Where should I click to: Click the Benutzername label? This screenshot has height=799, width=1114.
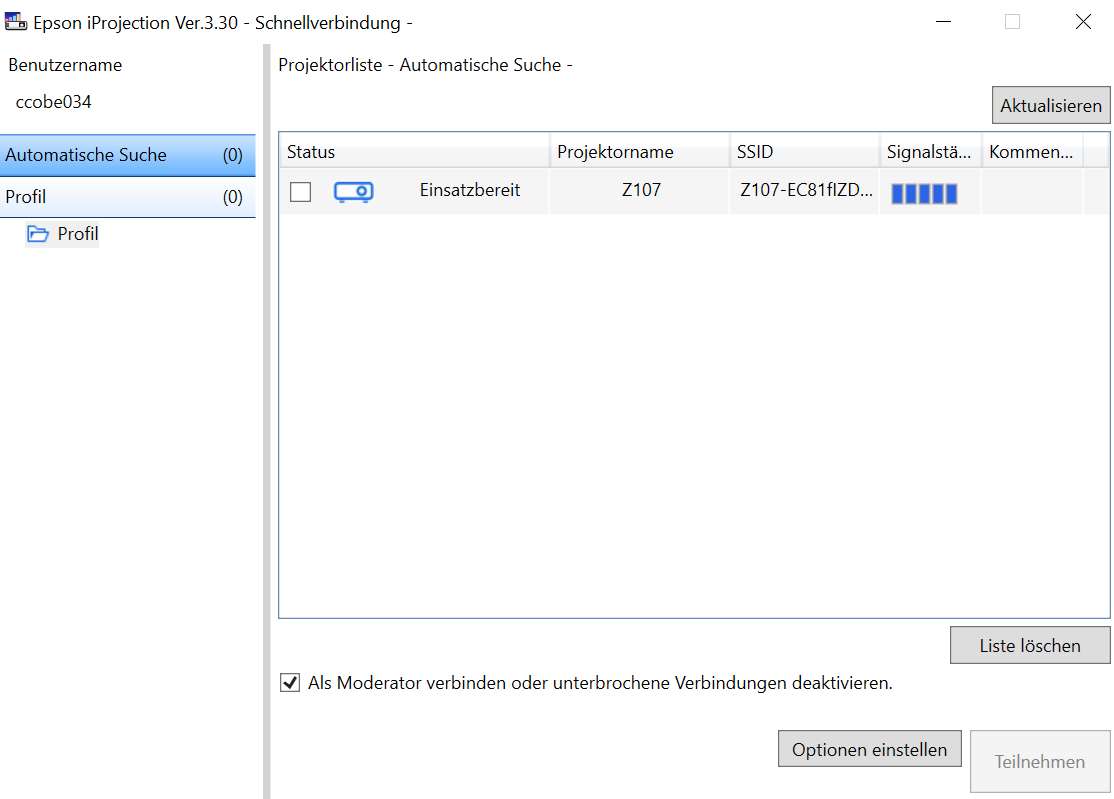(65, 65)
